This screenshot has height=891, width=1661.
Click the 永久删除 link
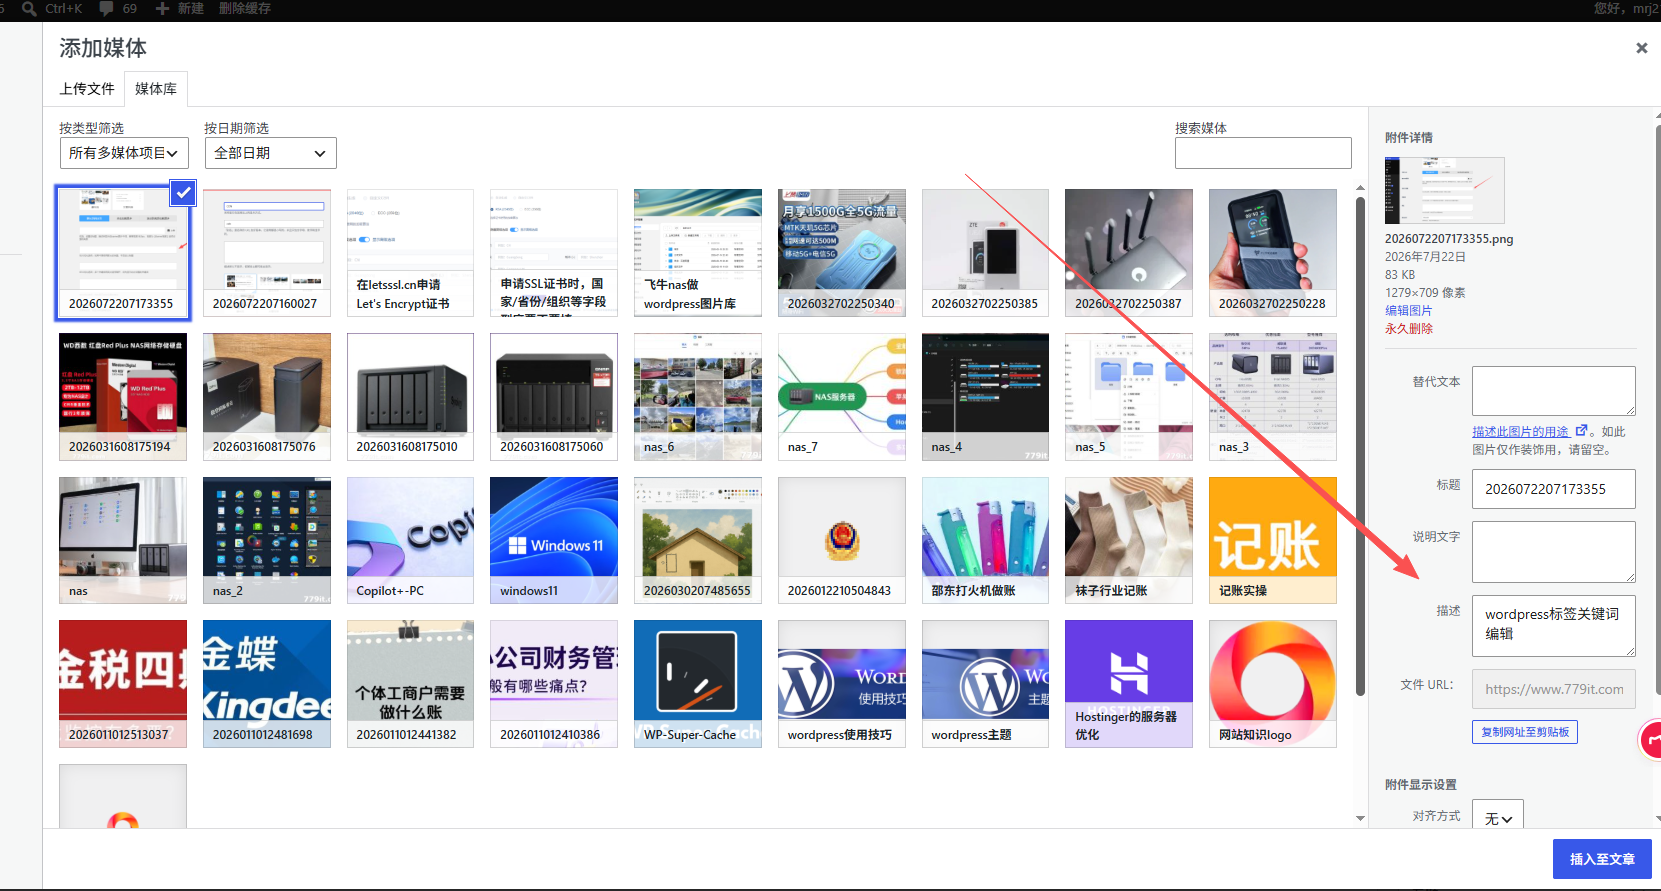(1408, 329)
